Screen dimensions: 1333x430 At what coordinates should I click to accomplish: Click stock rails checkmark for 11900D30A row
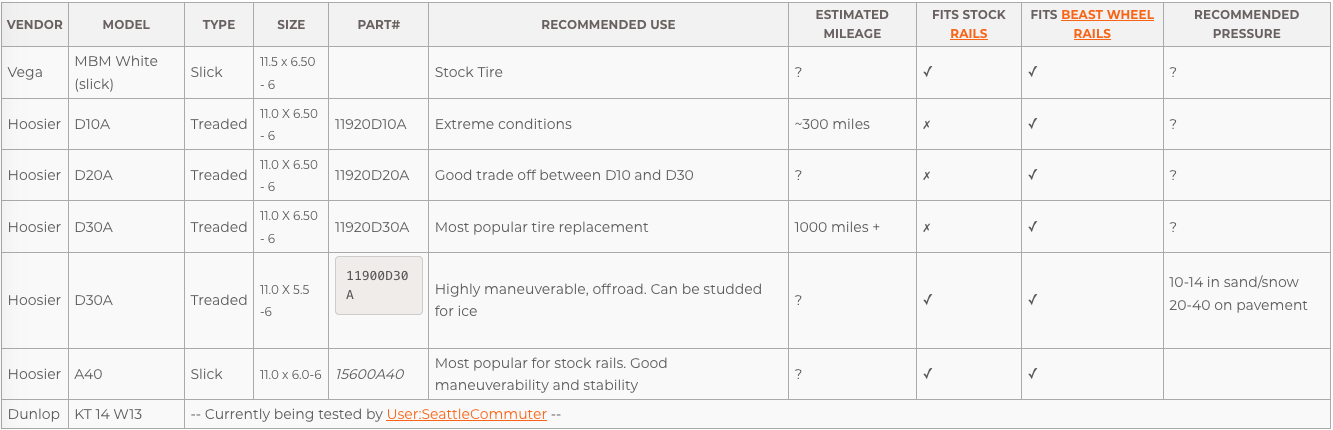point(928,299)
